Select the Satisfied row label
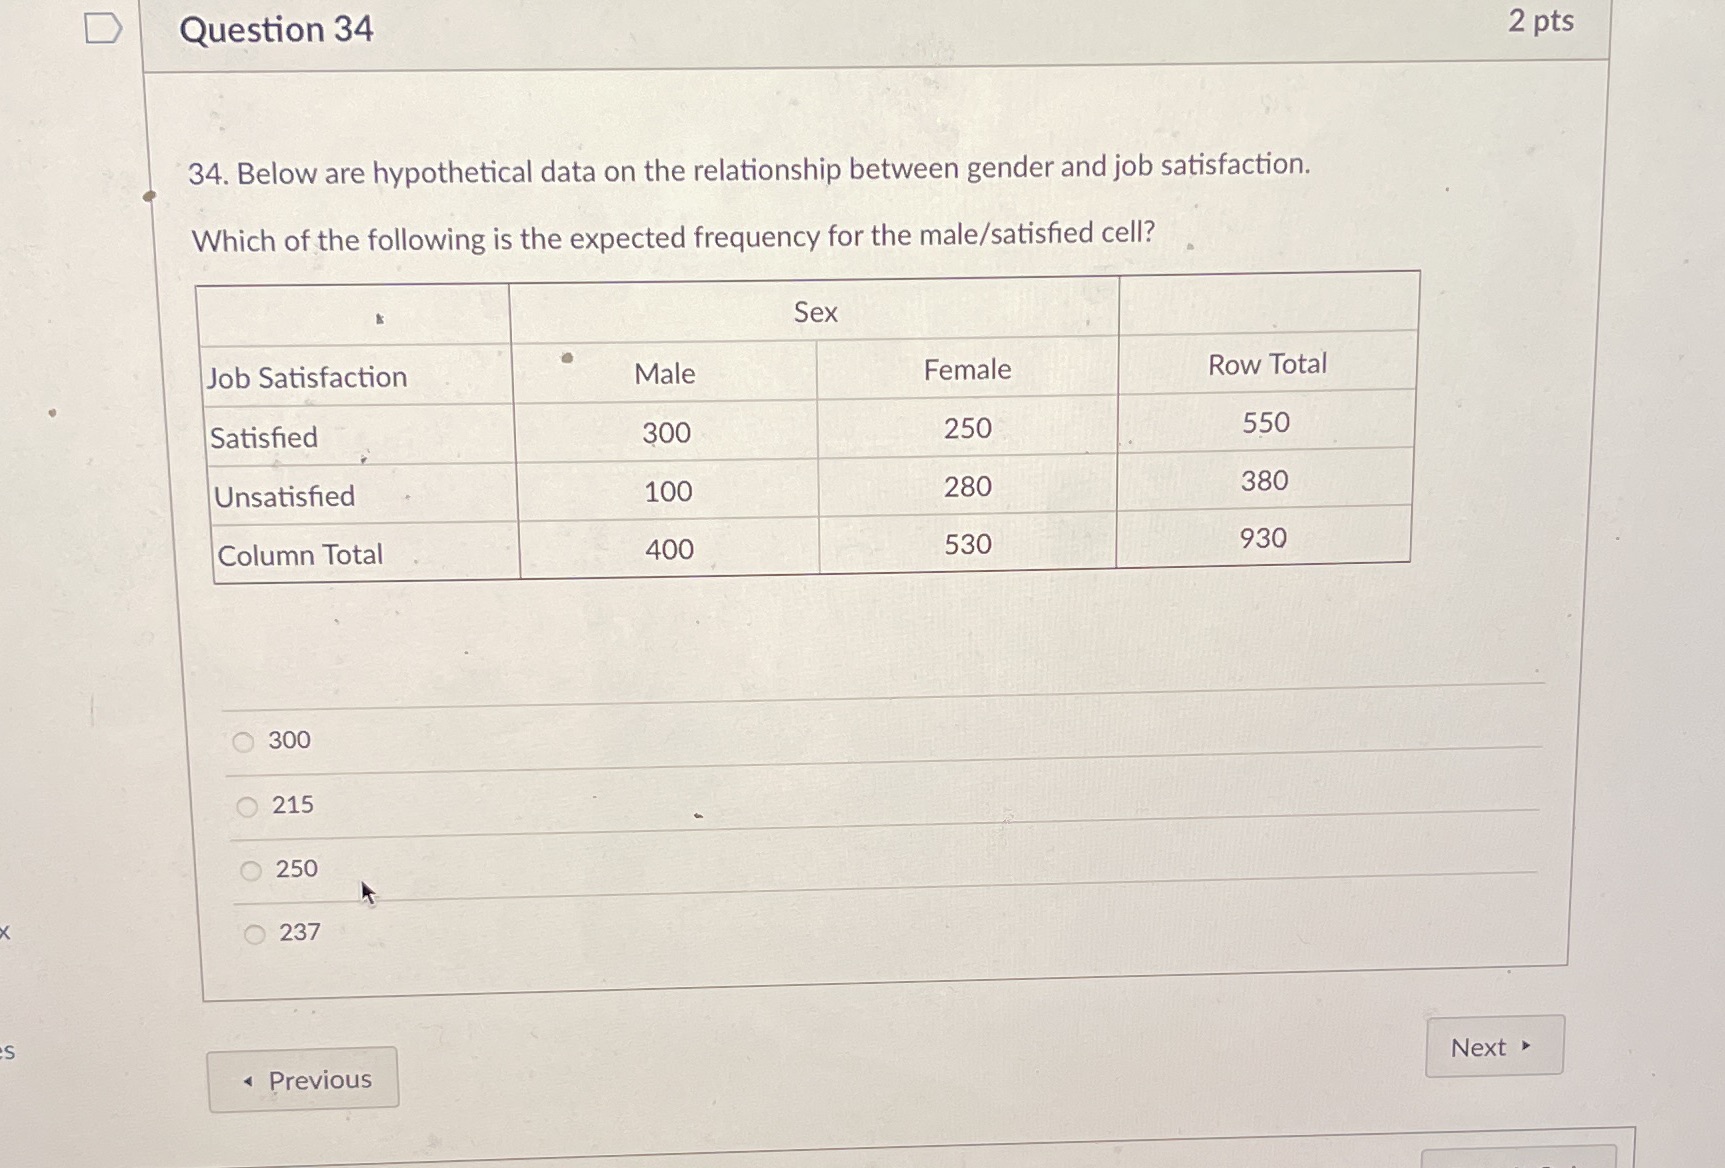Viewport: 1725px width, 1168px height. (263, 437)
